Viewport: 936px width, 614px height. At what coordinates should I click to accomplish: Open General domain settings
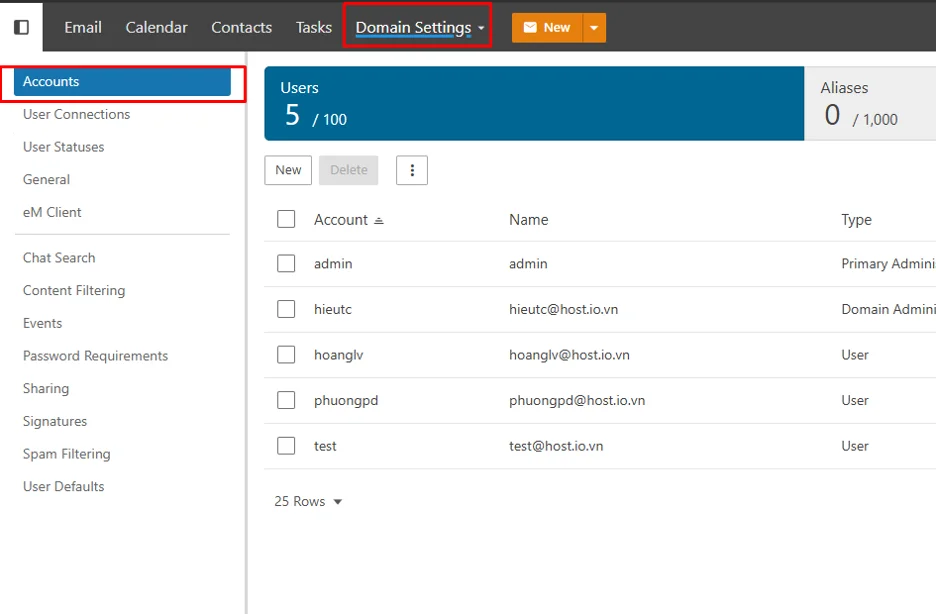click(x=46, y=180)
